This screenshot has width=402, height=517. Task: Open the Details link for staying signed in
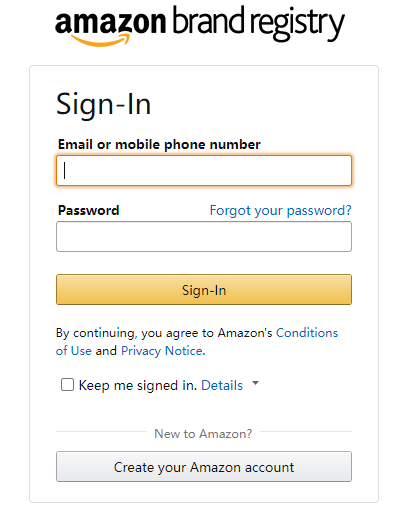coord(222,385)
